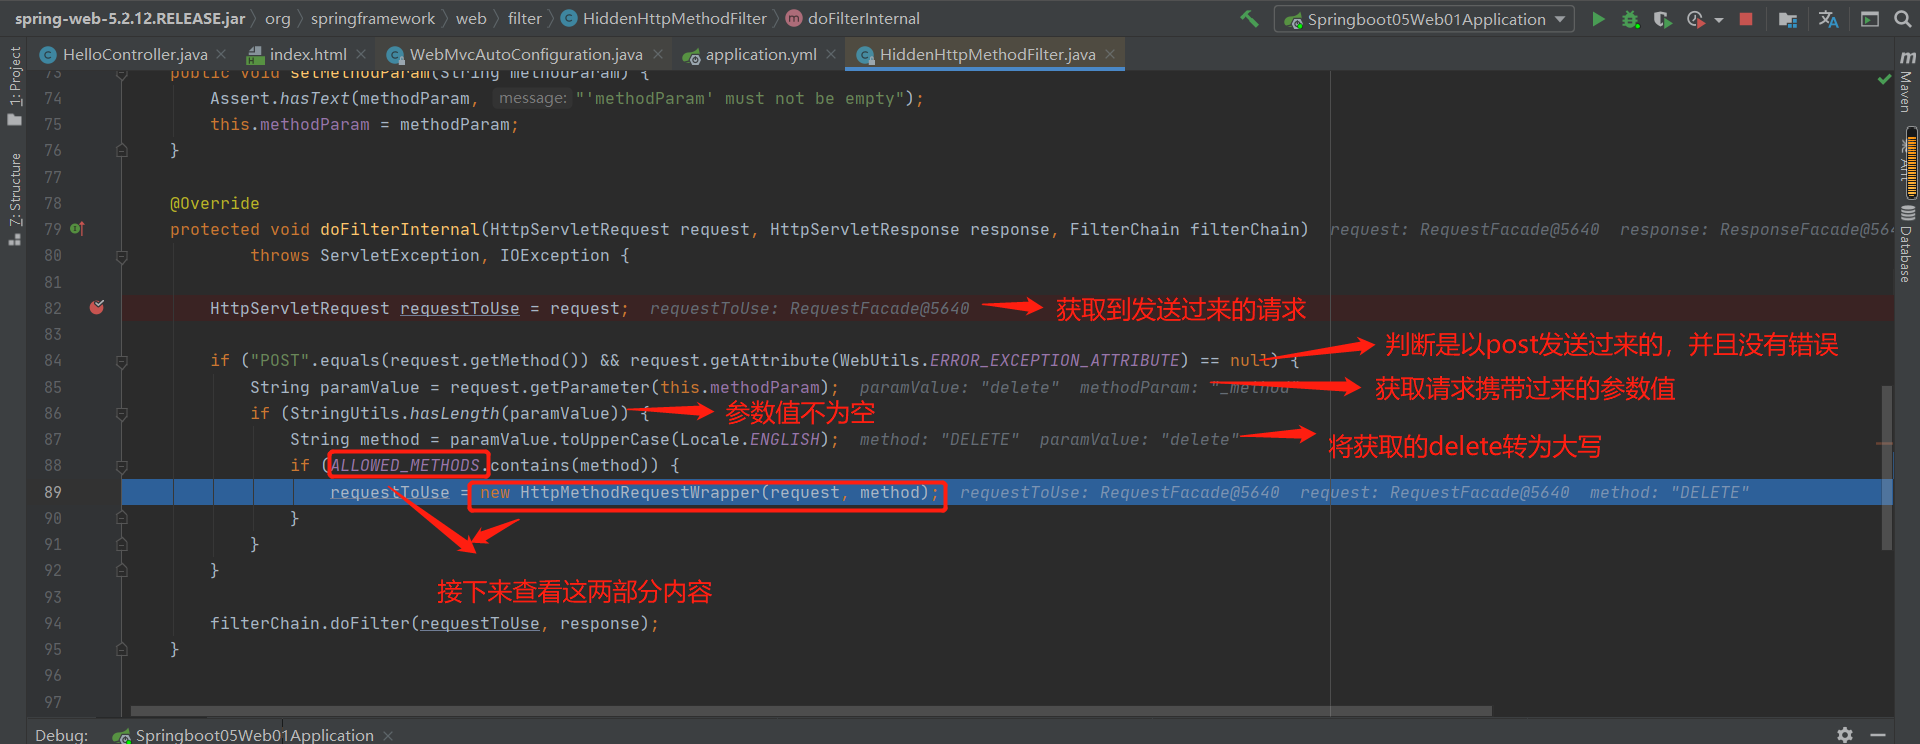1920x744 pixels.
Task: Collapse the throws clause fold at line 80
Action: point(121,256)
